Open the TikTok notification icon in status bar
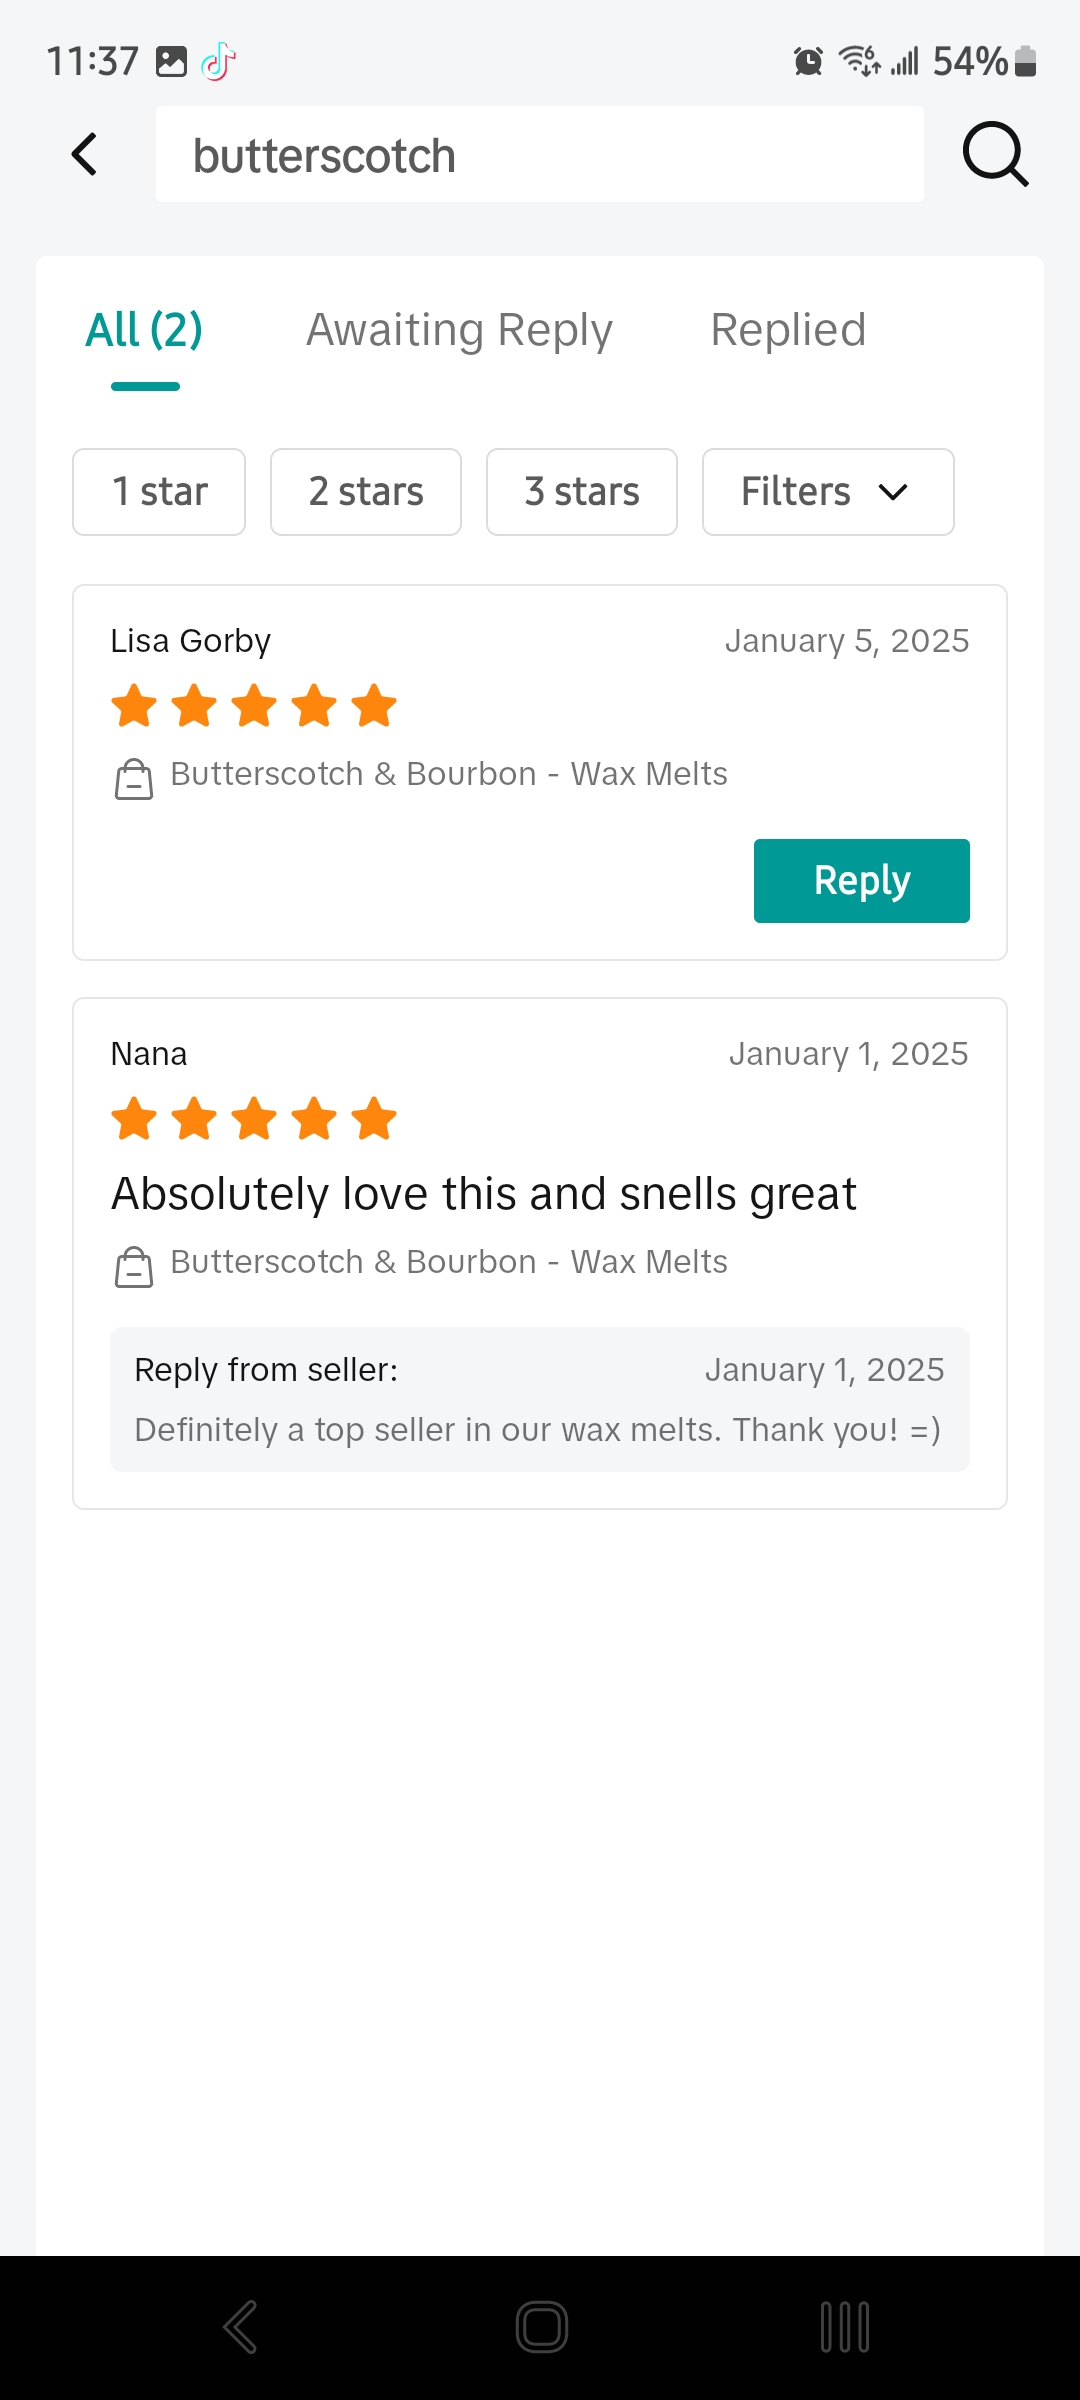Screen dimensions: 1080x2400 coord(218,62)
